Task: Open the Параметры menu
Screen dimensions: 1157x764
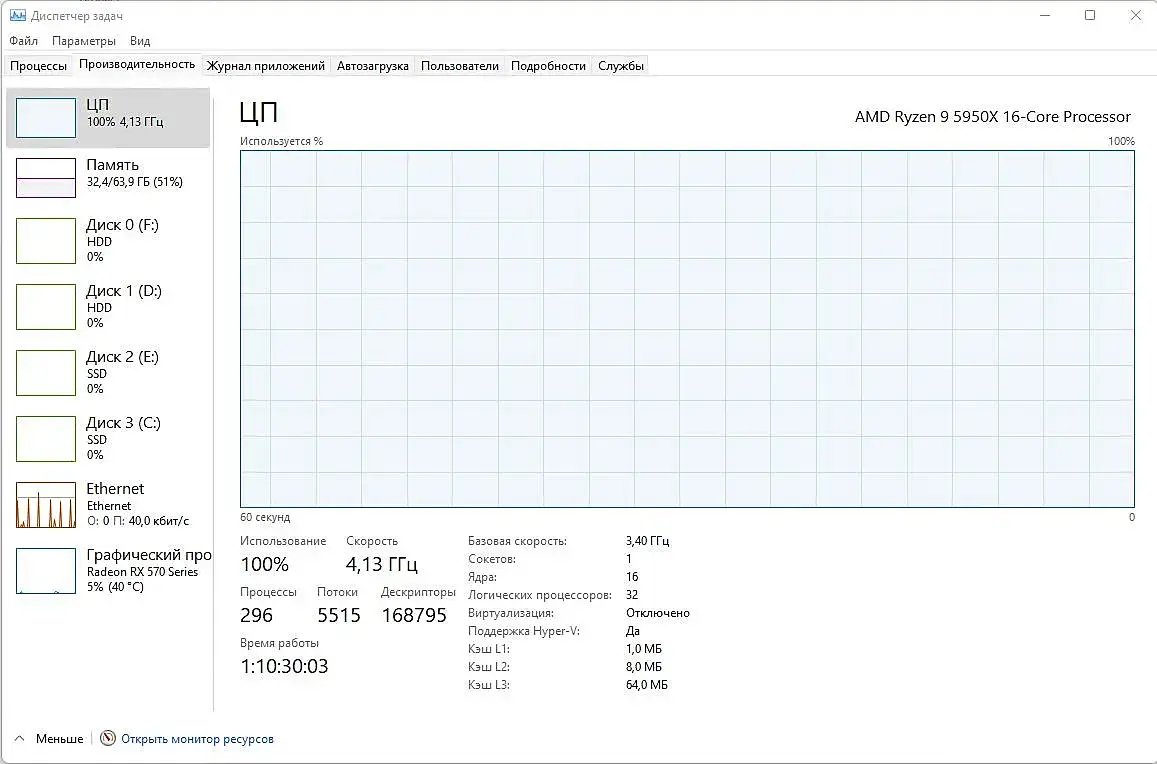Action: (x=84, y=41)
